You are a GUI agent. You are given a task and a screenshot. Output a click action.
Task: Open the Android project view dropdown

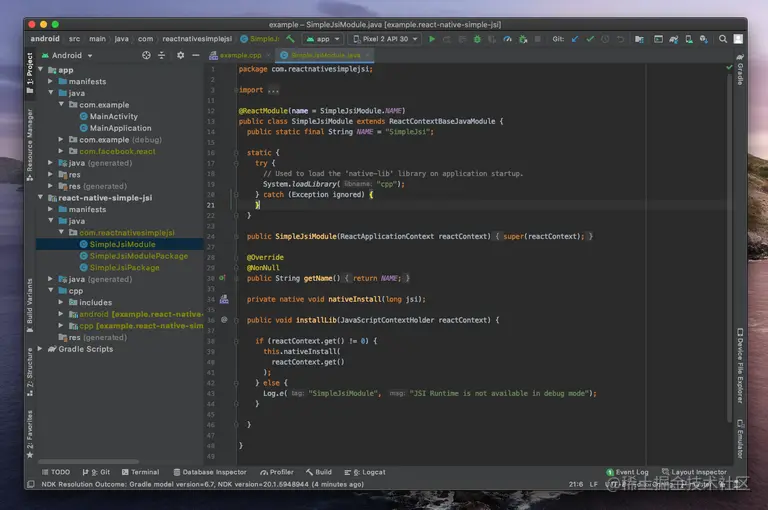[x=68, y=55]
